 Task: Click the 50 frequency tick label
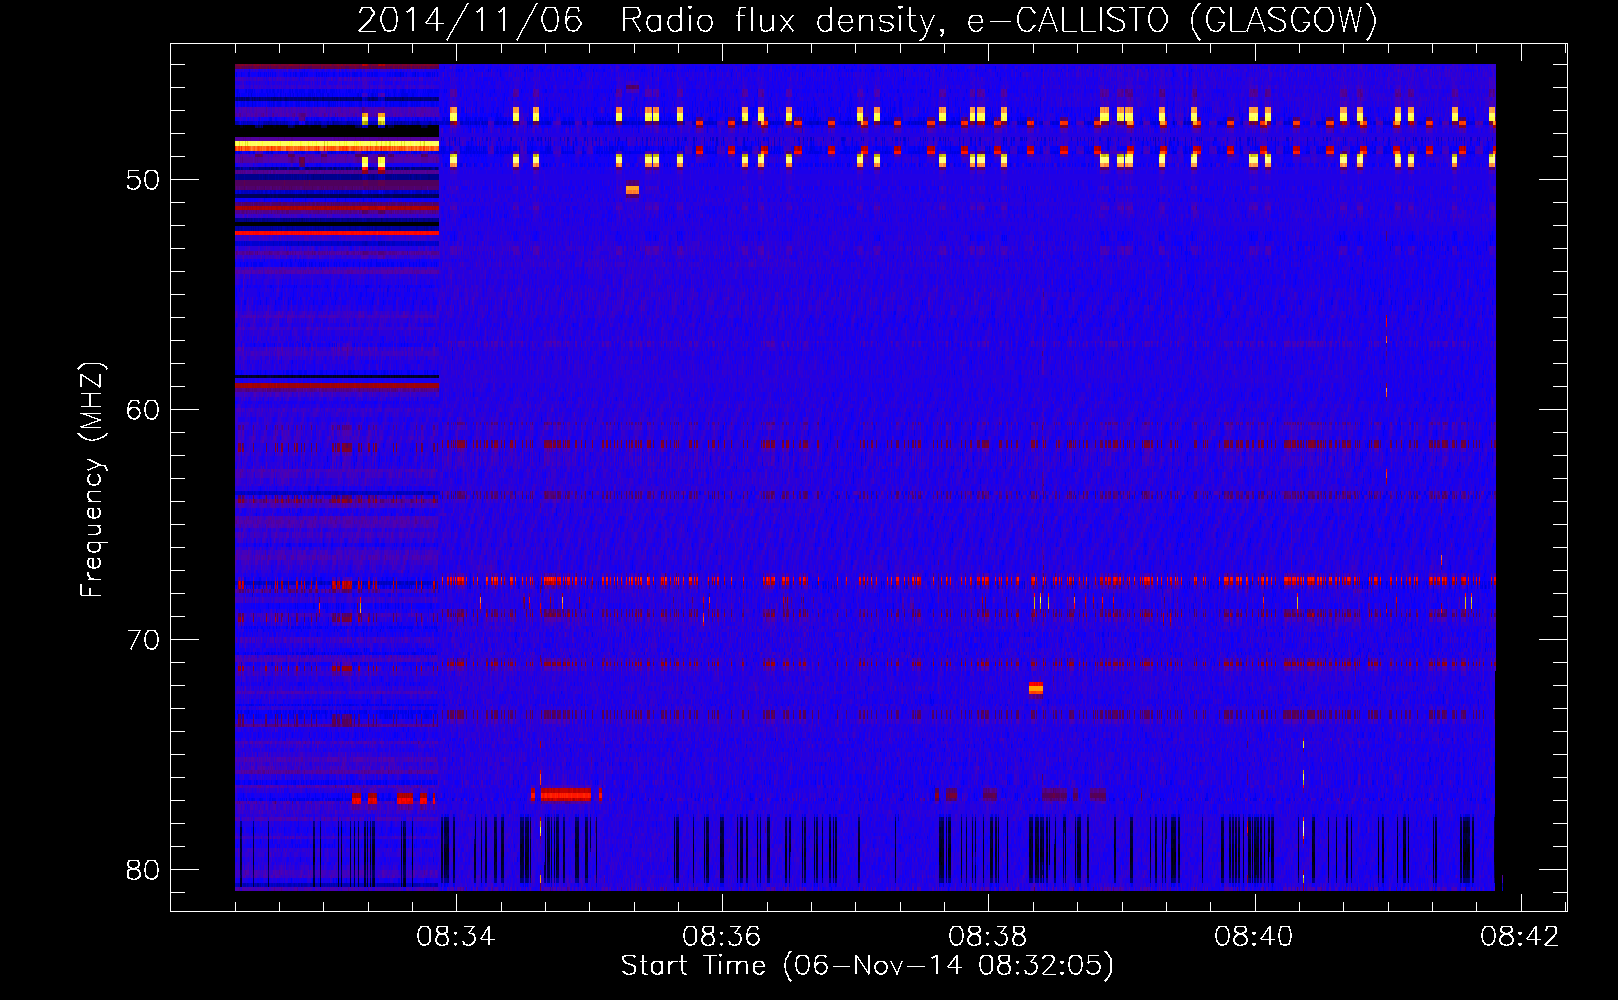(143, 180)
